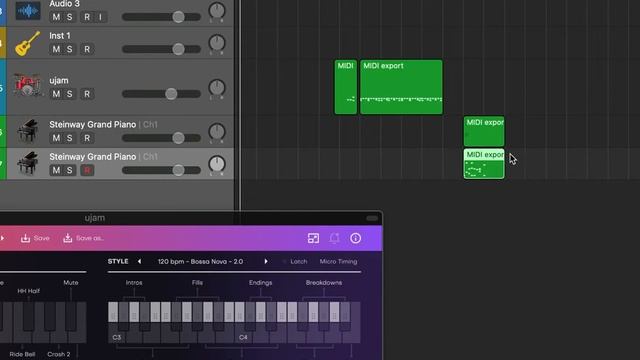The image size is (640, 360).
Task: Click the Ride Bell label
Action: [x=22, y=354]
